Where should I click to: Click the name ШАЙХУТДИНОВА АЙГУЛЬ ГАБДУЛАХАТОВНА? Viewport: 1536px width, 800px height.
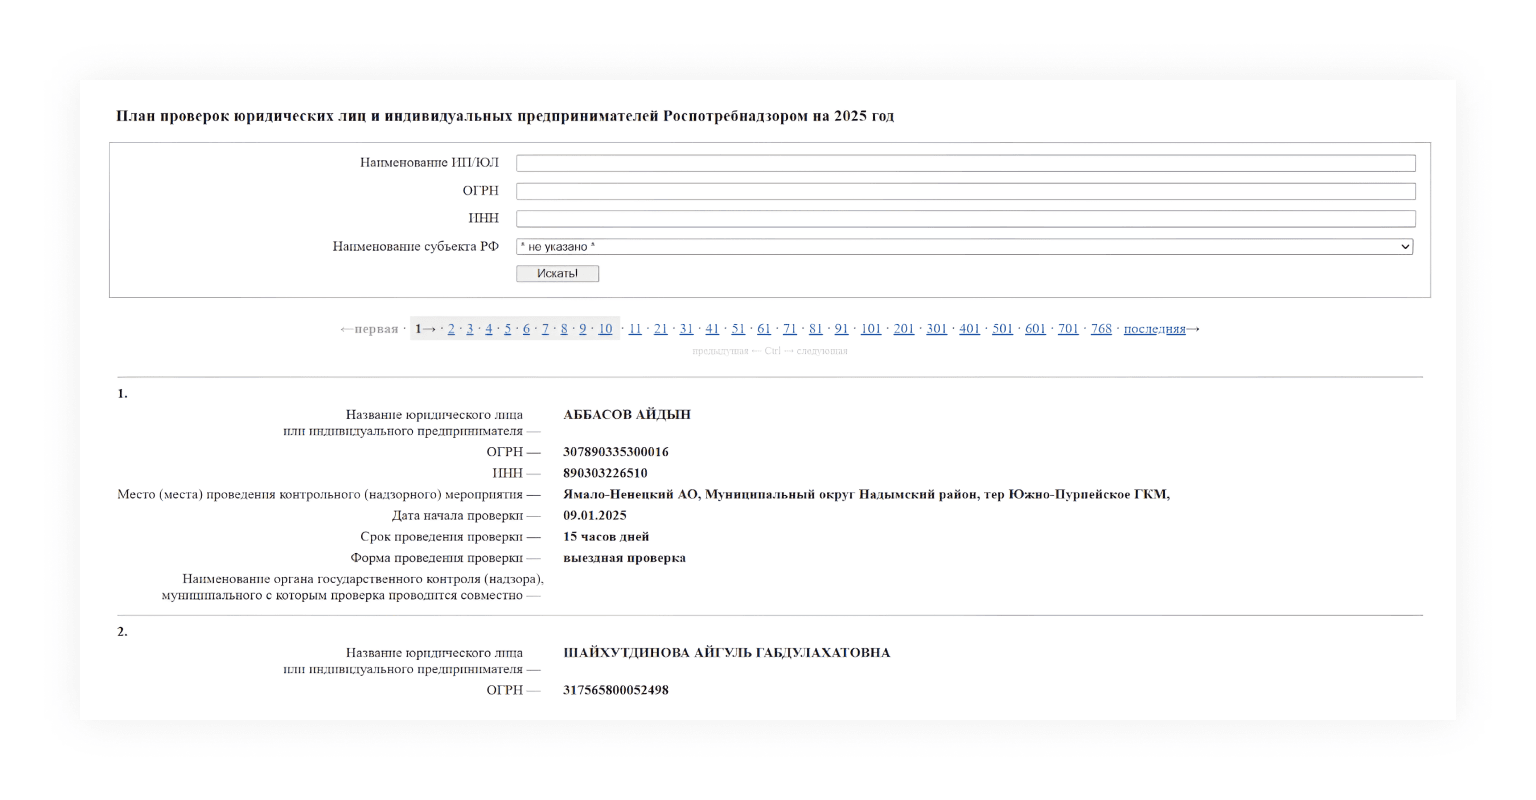coord(727,653)
